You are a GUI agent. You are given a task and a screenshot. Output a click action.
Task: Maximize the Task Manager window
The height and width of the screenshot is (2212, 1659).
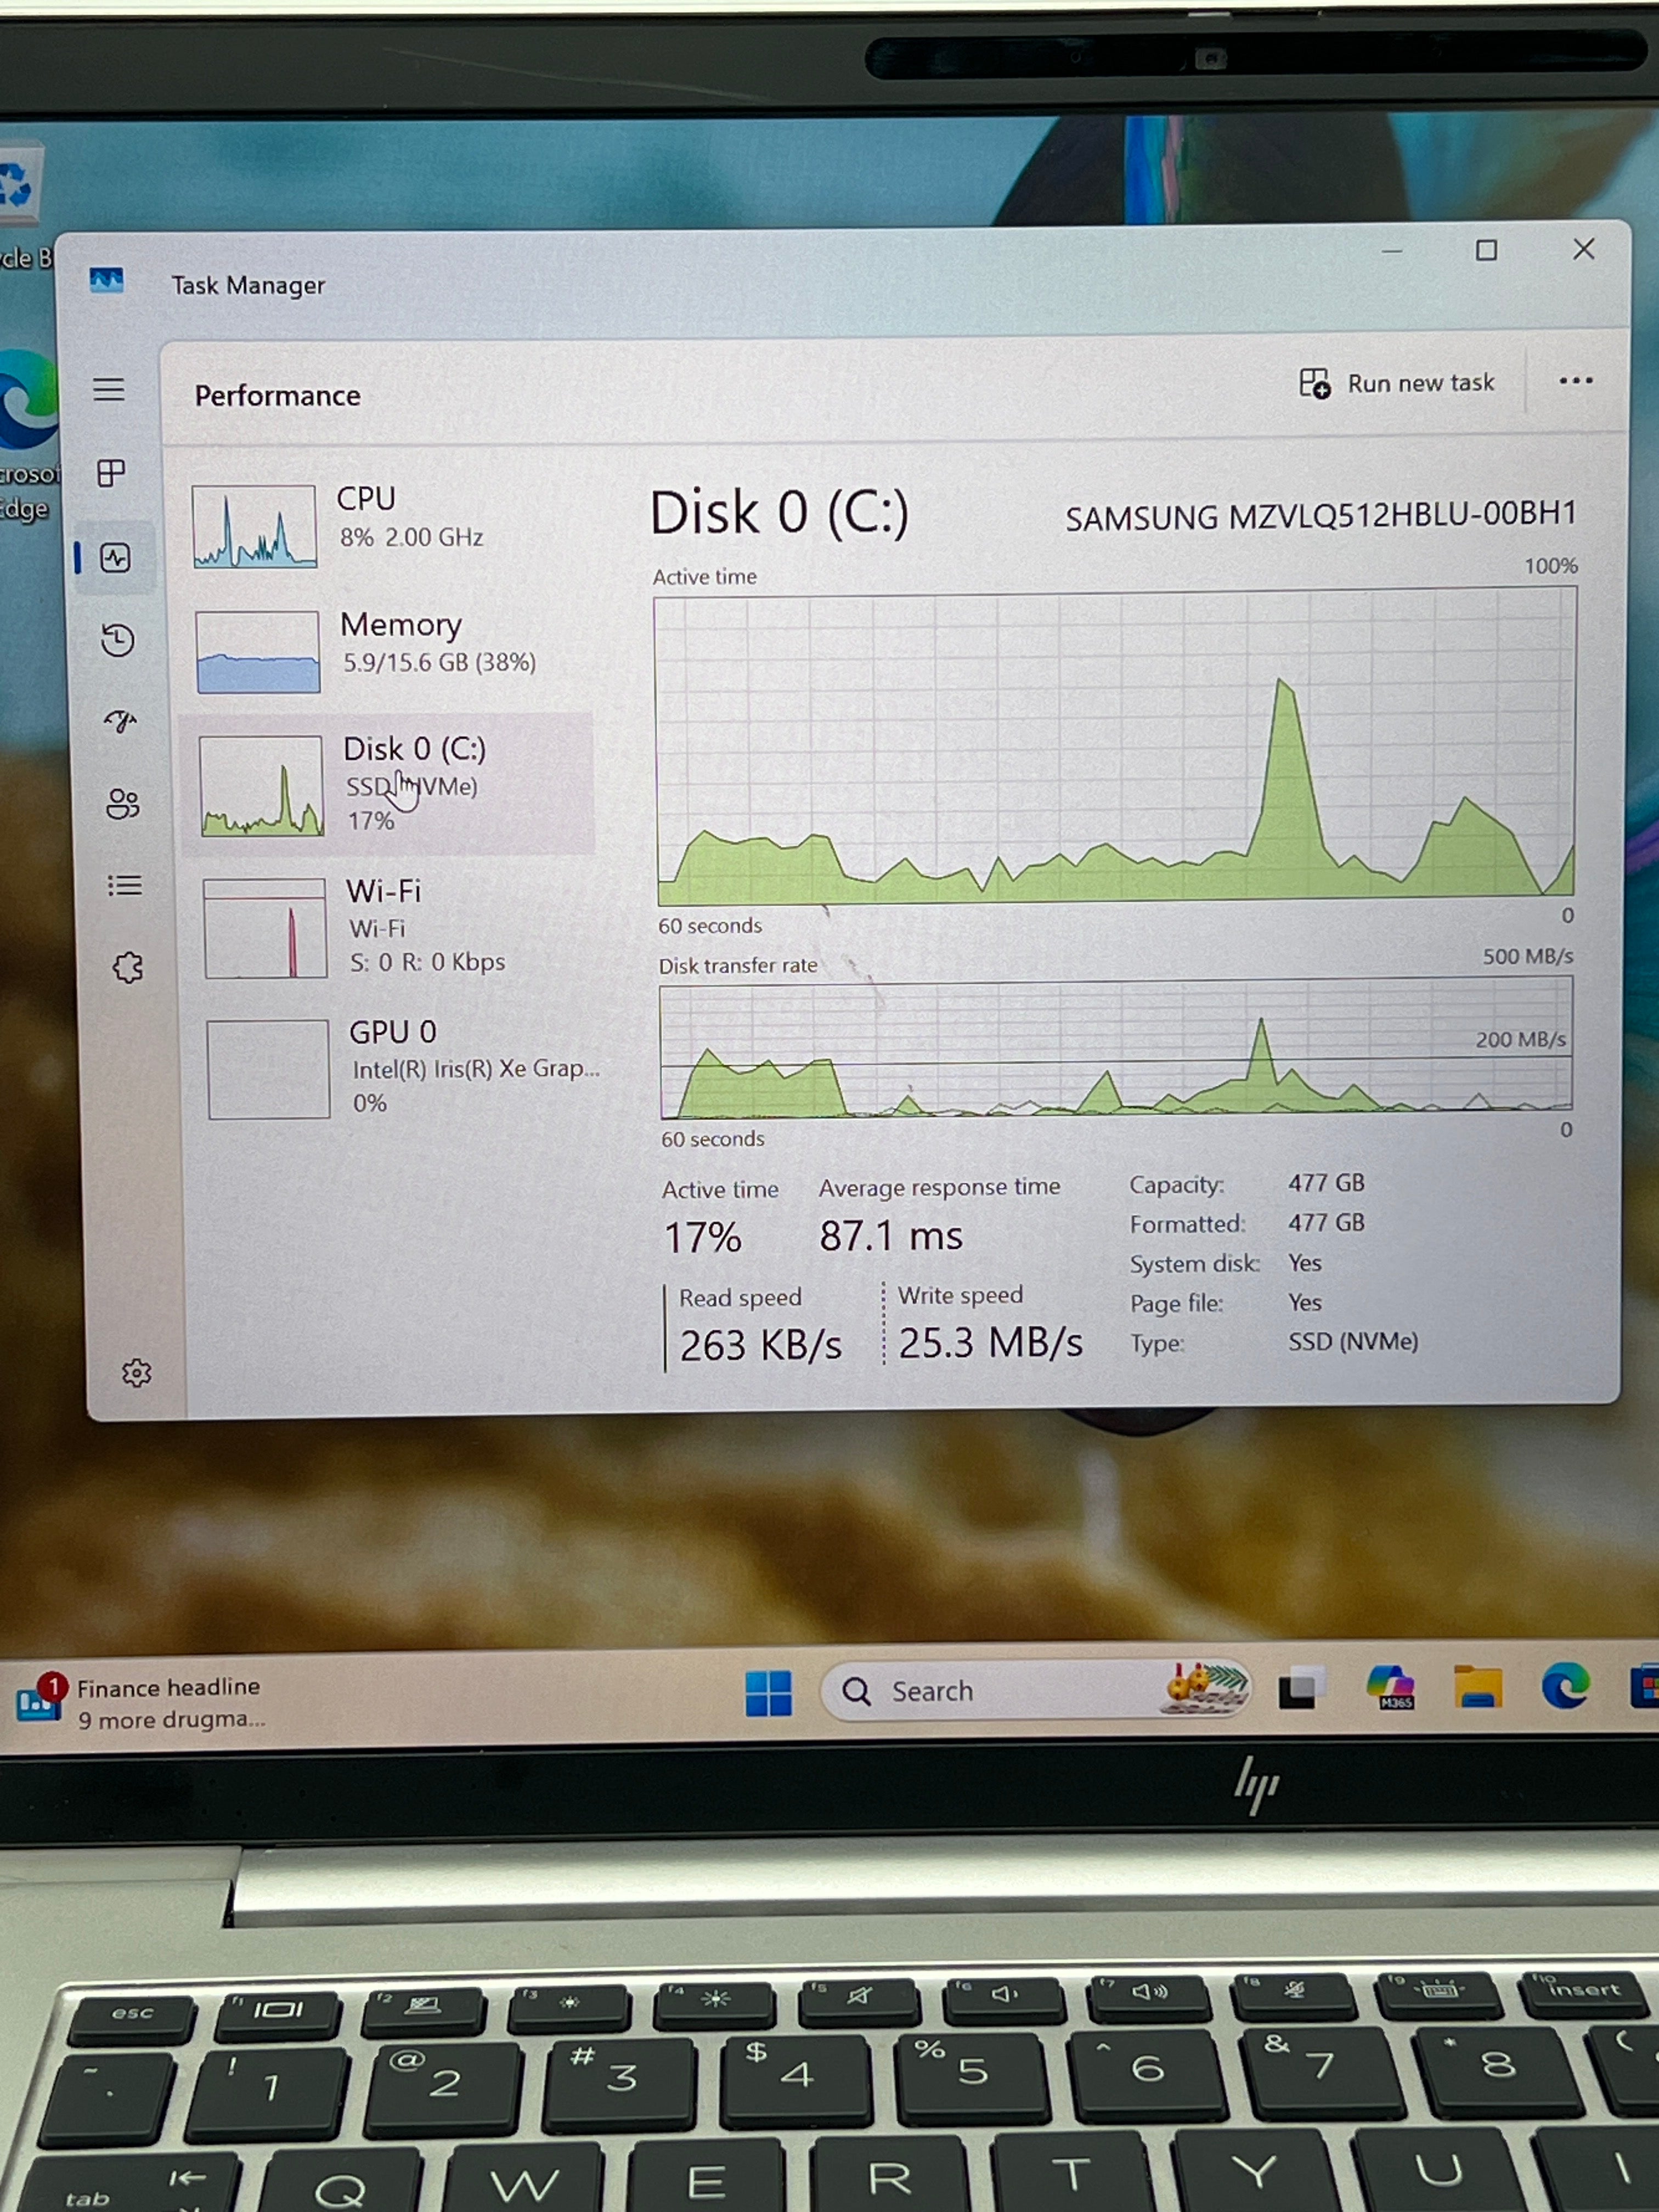[x=1487, y=250]
